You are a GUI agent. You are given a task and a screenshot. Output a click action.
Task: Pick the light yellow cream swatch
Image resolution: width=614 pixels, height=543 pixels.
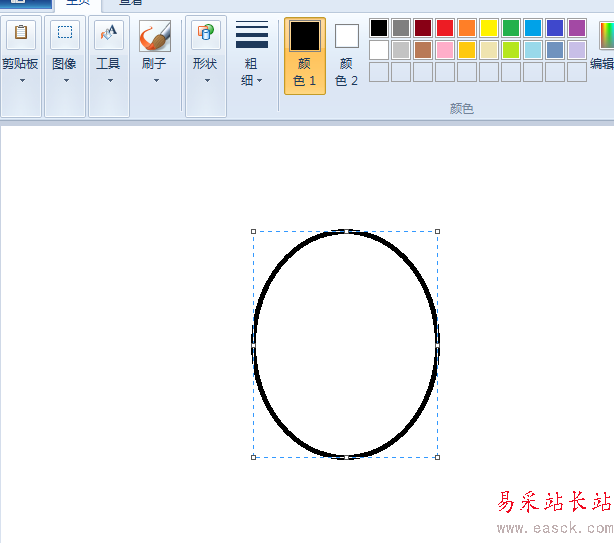click(x=489, y=50)
